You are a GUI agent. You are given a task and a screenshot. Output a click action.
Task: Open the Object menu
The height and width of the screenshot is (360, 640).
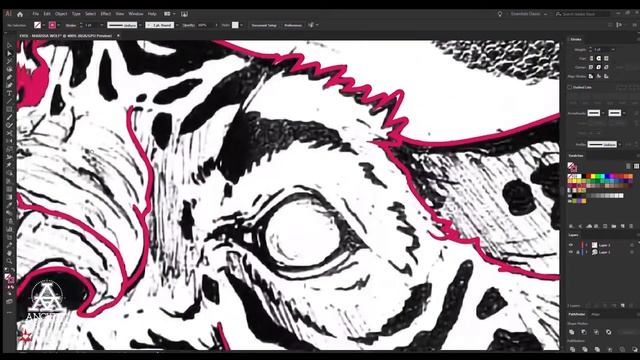[x=61, y=14]
